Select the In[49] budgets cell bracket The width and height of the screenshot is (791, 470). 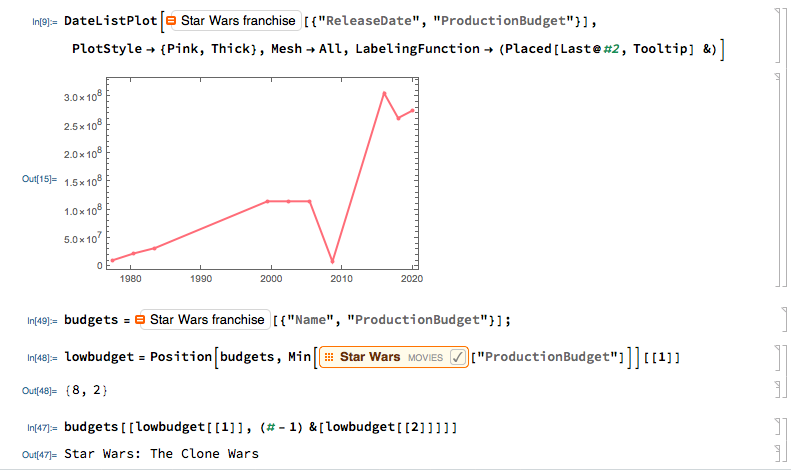click(x=783, y=320)
